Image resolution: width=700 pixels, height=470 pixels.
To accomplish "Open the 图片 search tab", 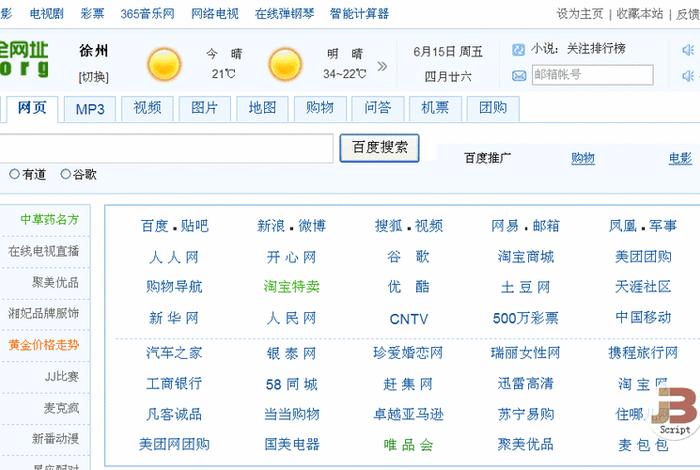I will 205,109.
